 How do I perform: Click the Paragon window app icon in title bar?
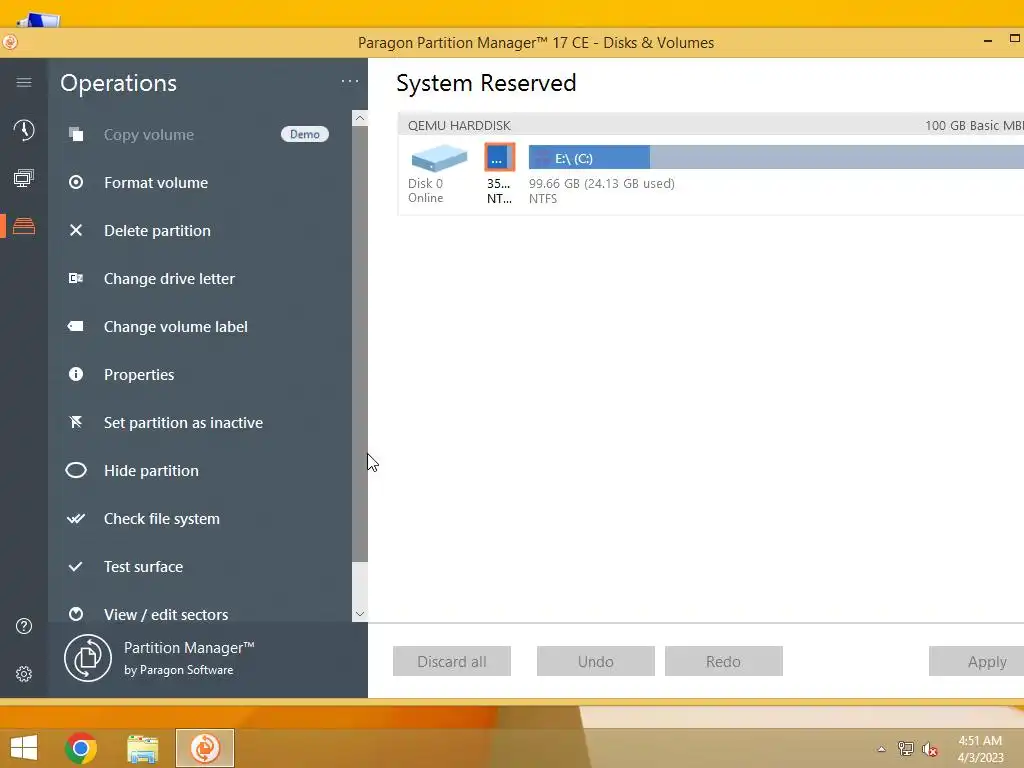10,42
